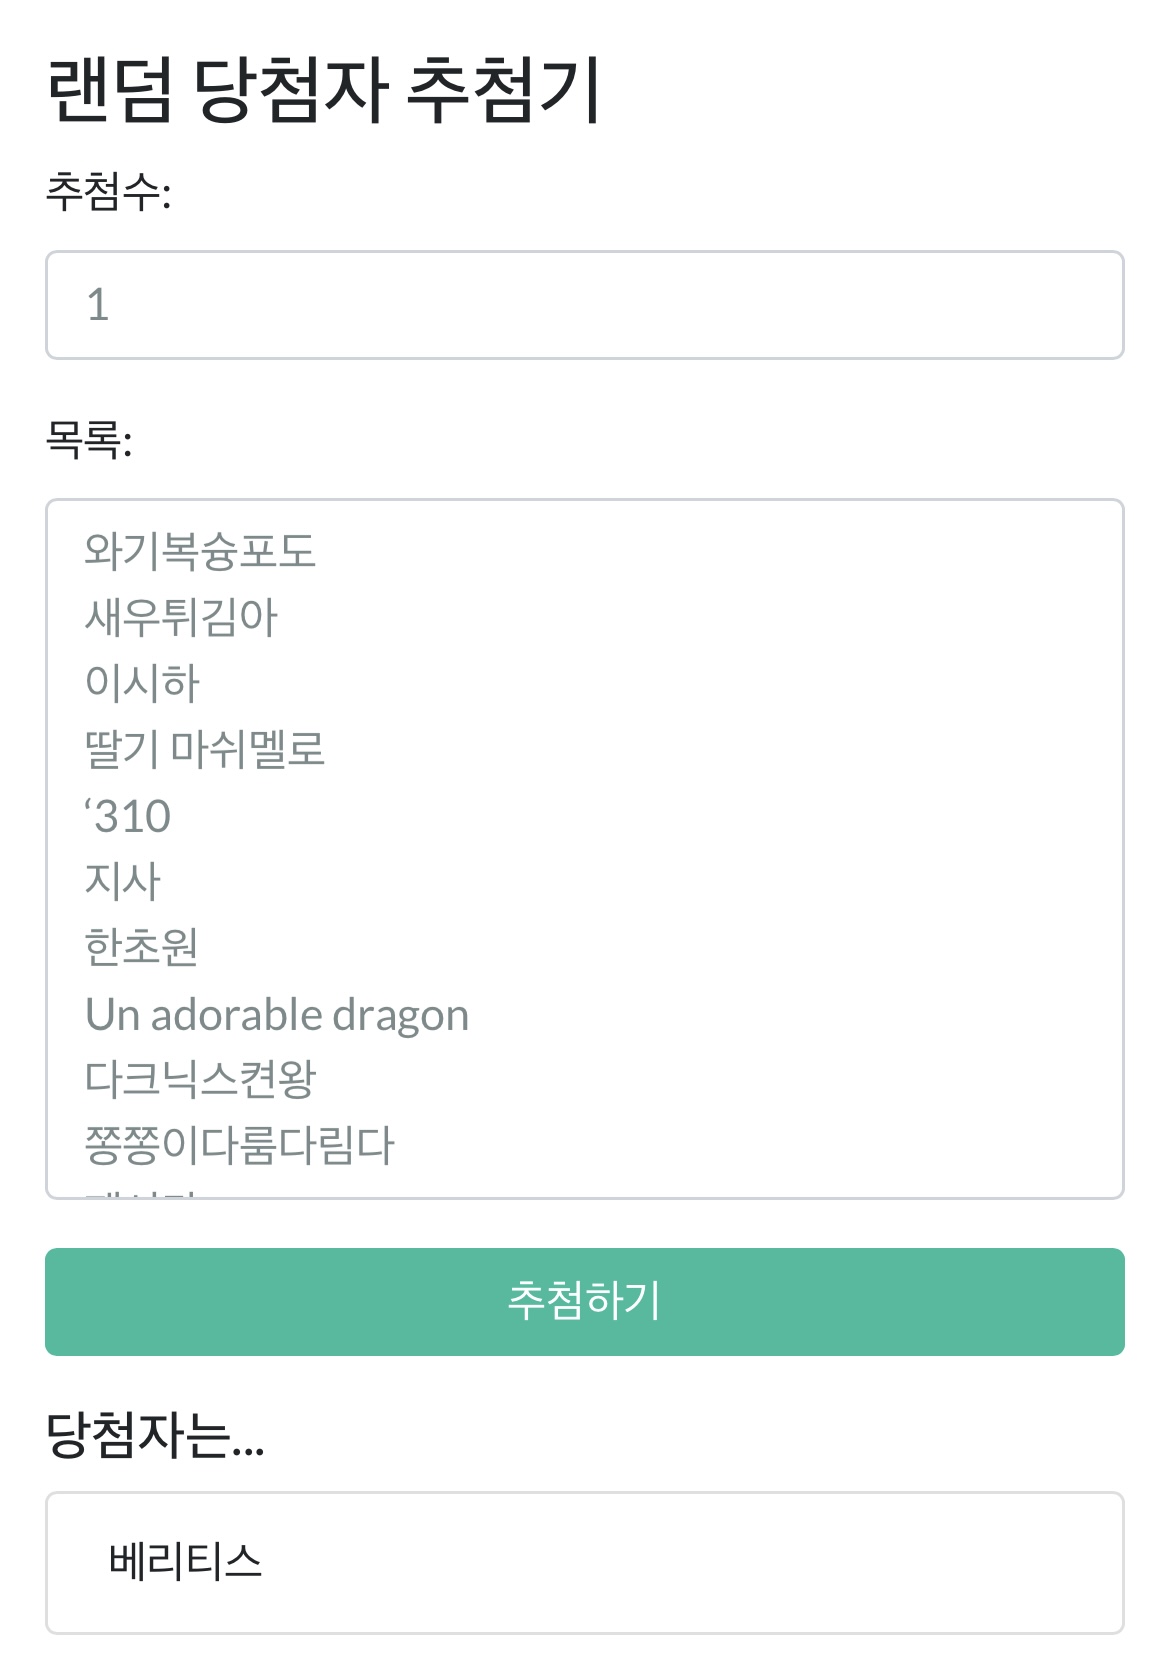Click the green 추첨하기 button

[585, 1301]
